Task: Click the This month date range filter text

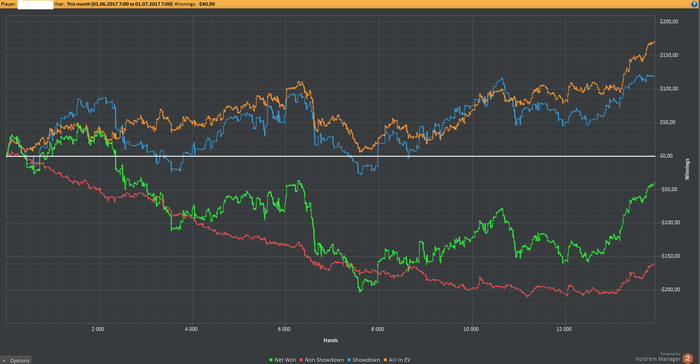Action: tap(120, 4)
